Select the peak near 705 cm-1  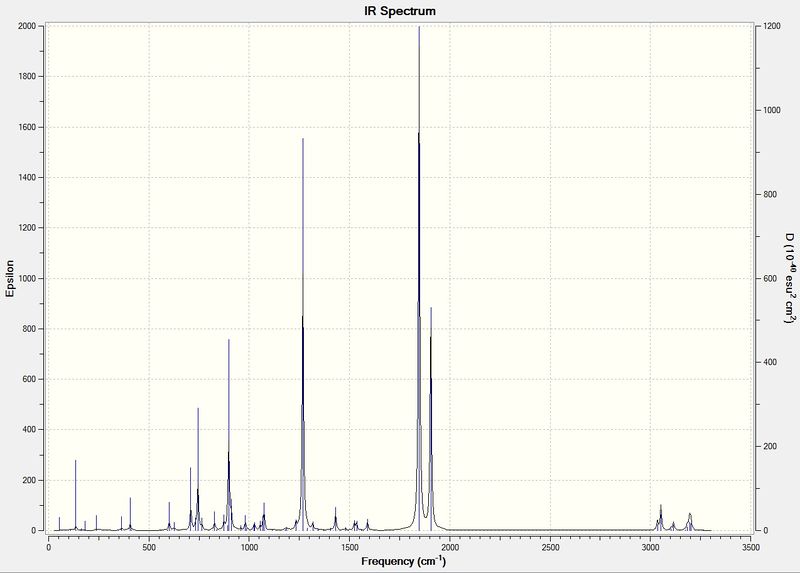point(190,499)
